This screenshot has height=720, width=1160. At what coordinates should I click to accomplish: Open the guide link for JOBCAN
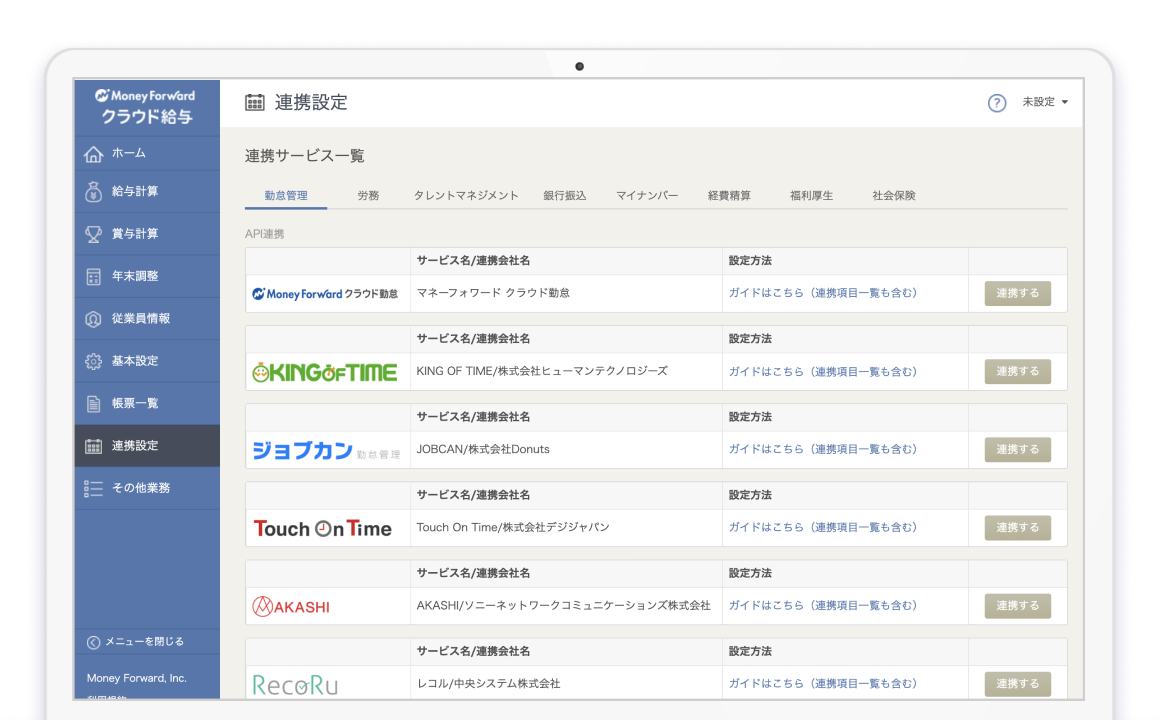tap(823, 449)
